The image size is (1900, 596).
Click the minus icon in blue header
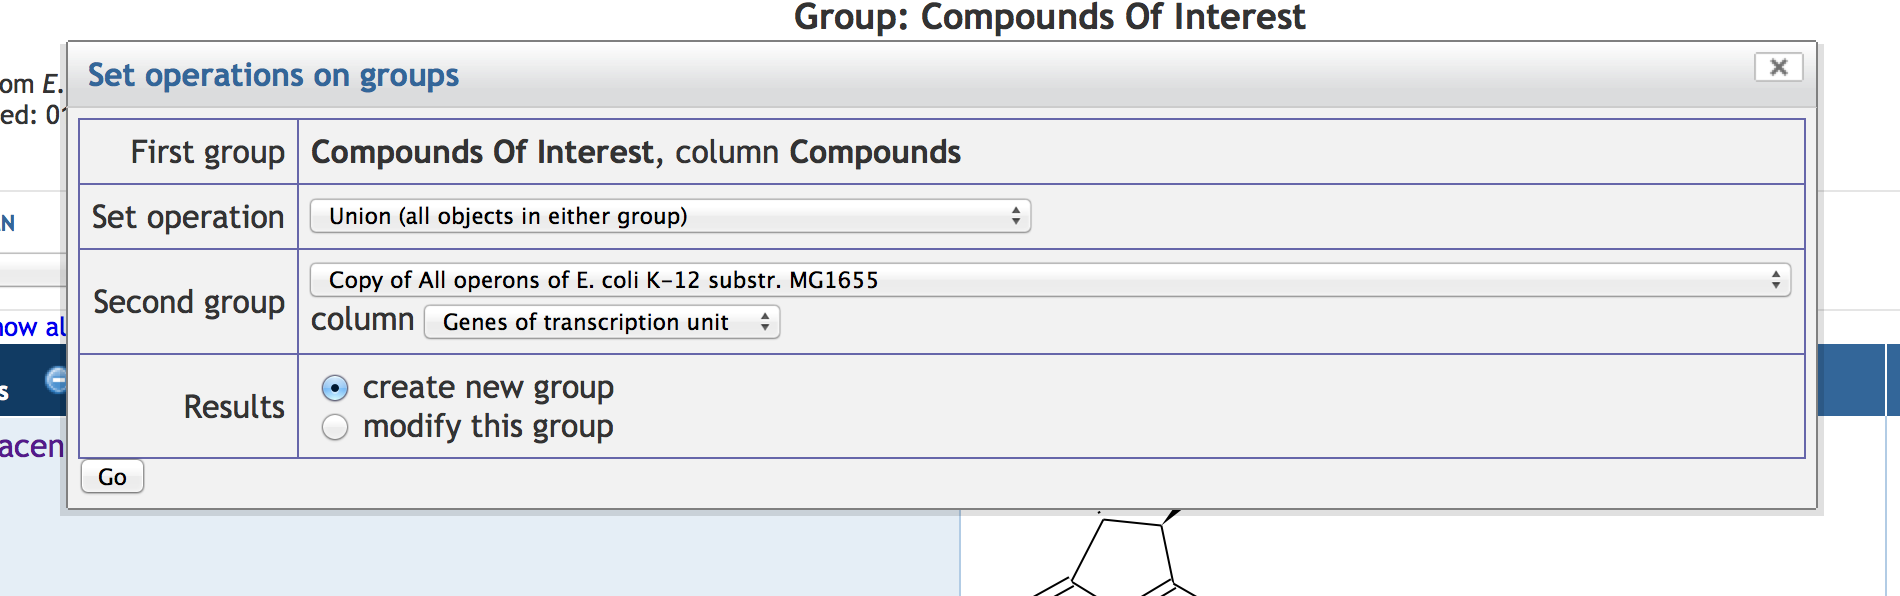pyautogui.click(x=57, y=380)
